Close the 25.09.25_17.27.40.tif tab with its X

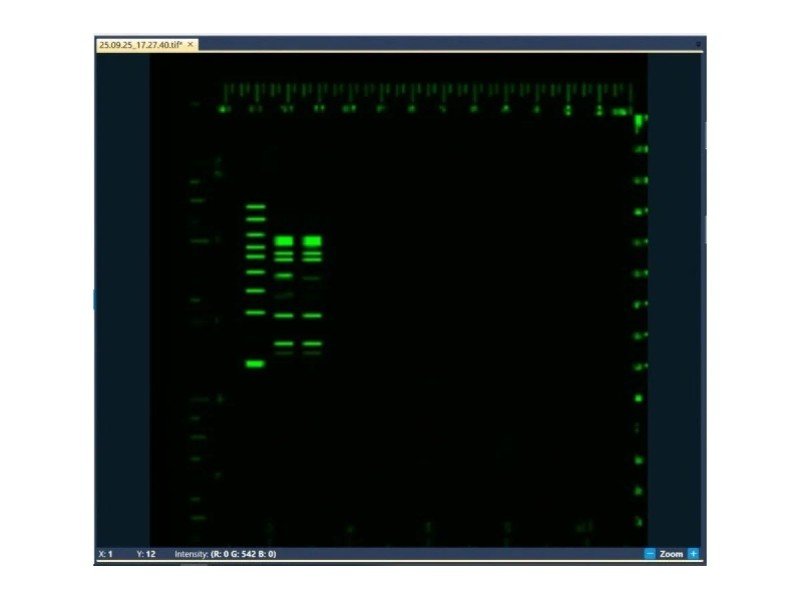(x=189, y=43)
